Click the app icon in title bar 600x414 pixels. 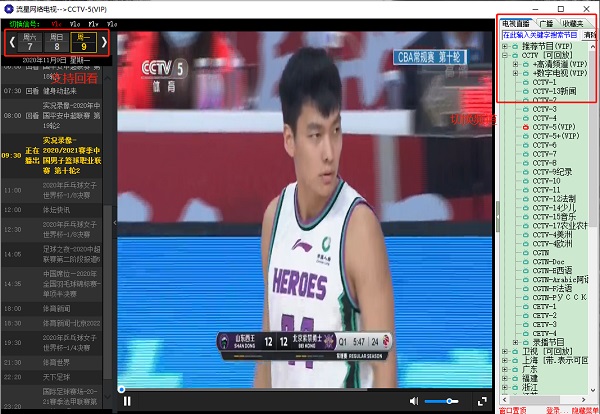tap(8, 7)
